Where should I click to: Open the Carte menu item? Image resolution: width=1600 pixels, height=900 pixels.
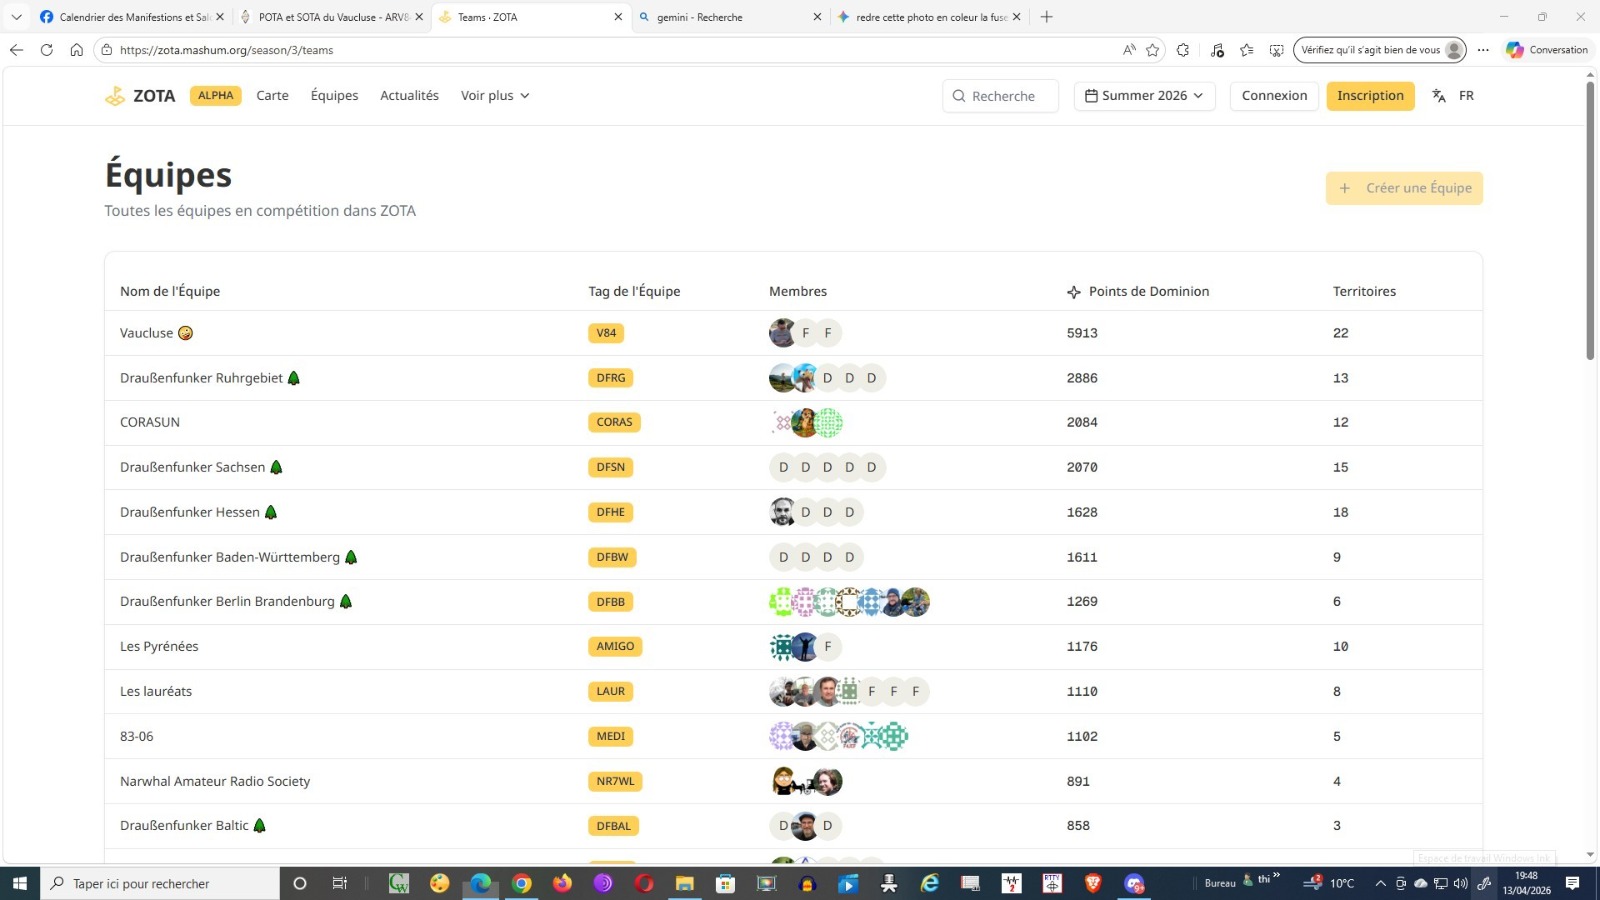point(272,96)
